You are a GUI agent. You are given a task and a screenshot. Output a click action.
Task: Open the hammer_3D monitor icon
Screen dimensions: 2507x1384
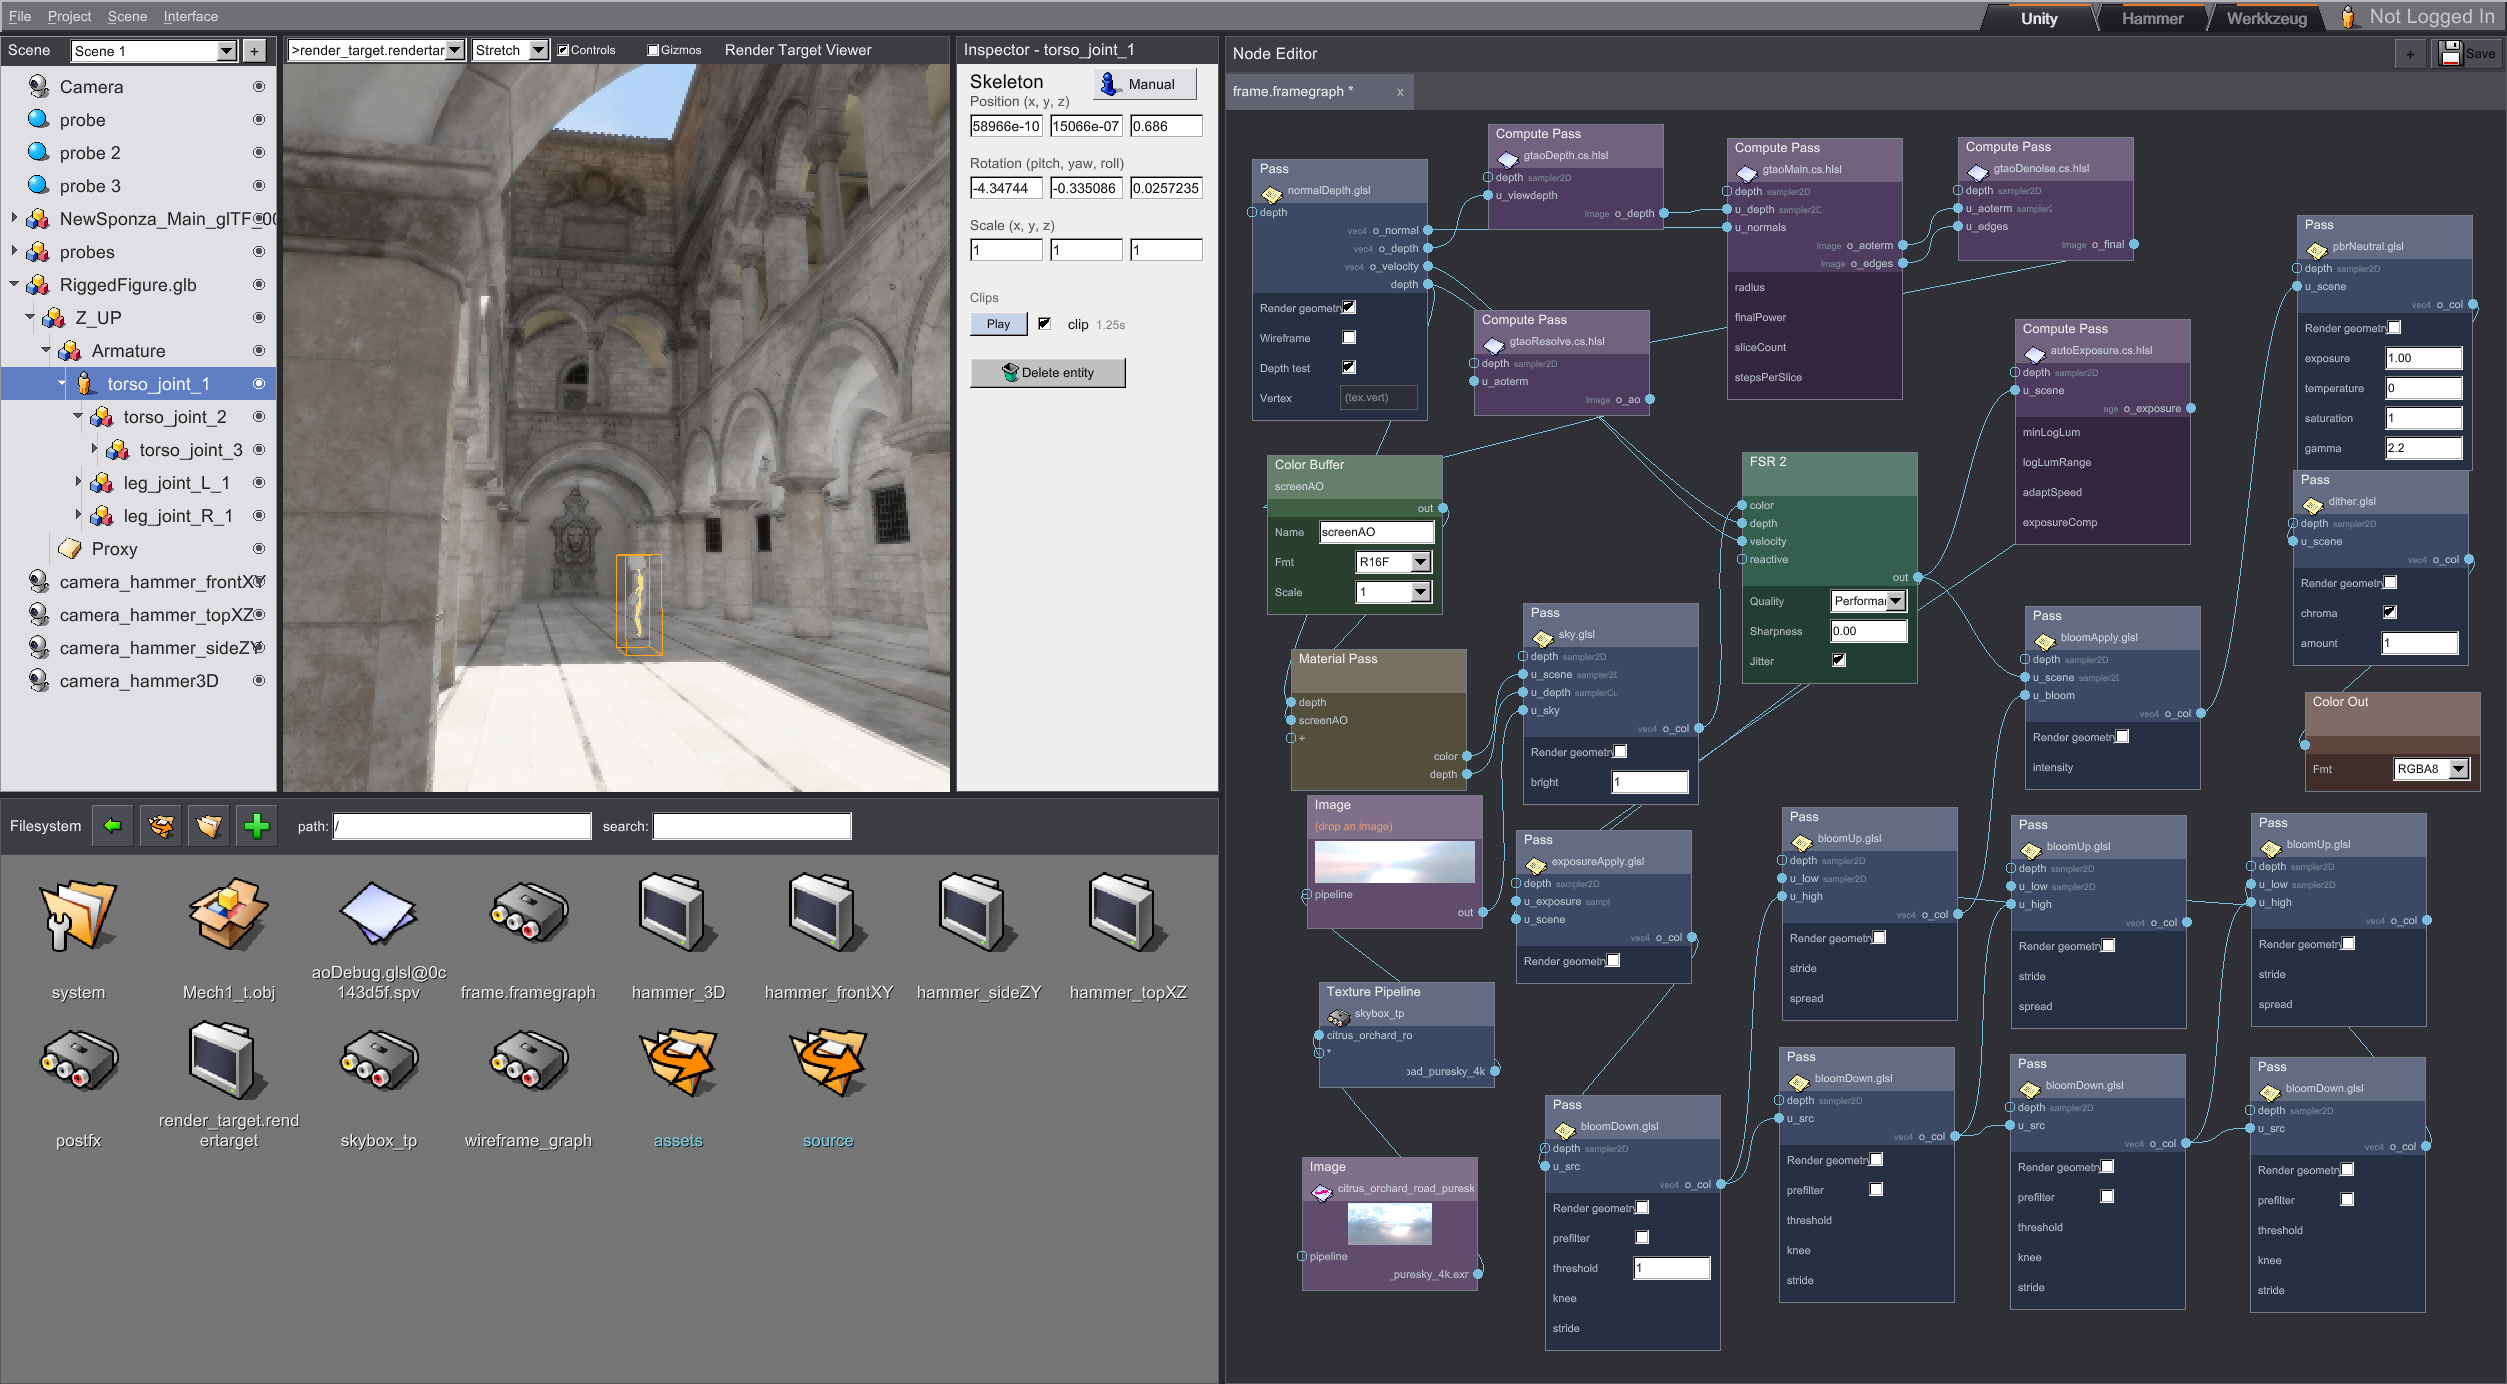[x=678, y=912]
